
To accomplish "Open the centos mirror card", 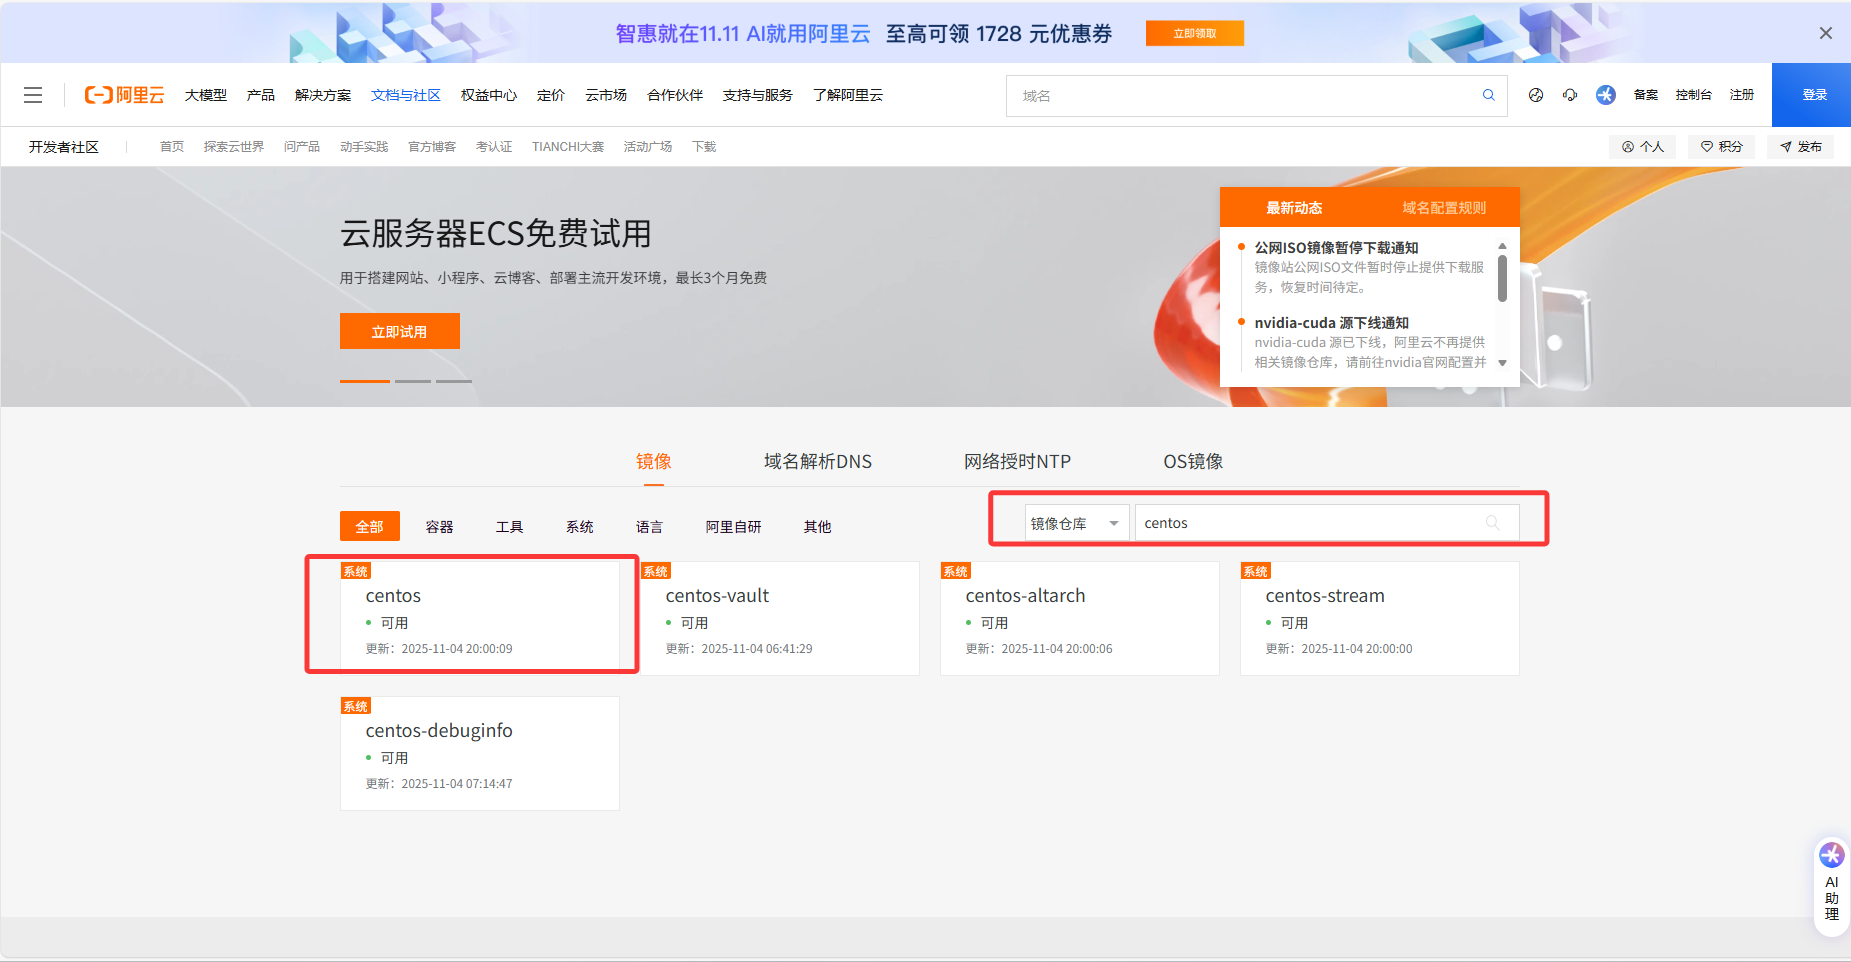I will click(x=480, y=618).
